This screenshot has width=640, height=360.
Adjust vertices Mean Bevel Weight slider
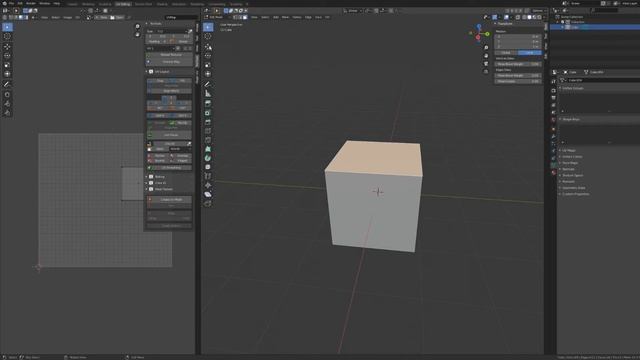coord(518,64)
